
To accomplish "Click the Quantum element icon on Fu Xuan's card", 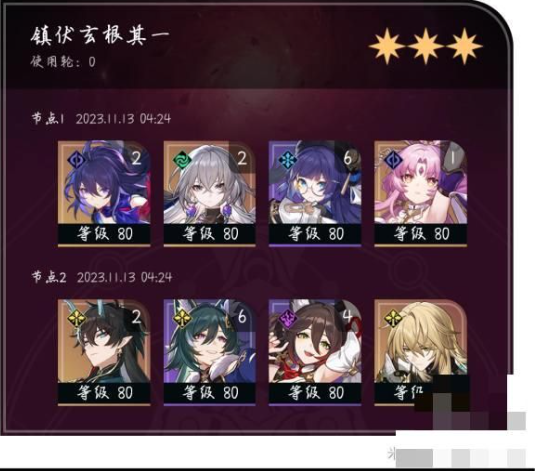I will (391, 159).
